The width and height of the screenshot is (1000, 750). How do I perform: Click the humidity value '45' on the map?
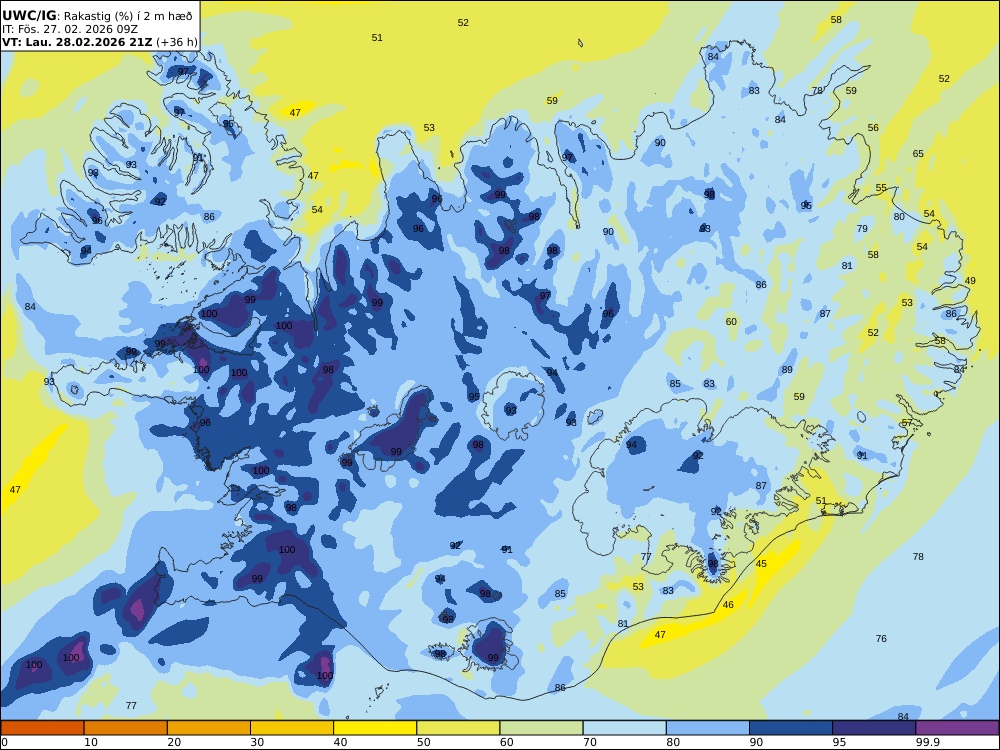point(761,564)
